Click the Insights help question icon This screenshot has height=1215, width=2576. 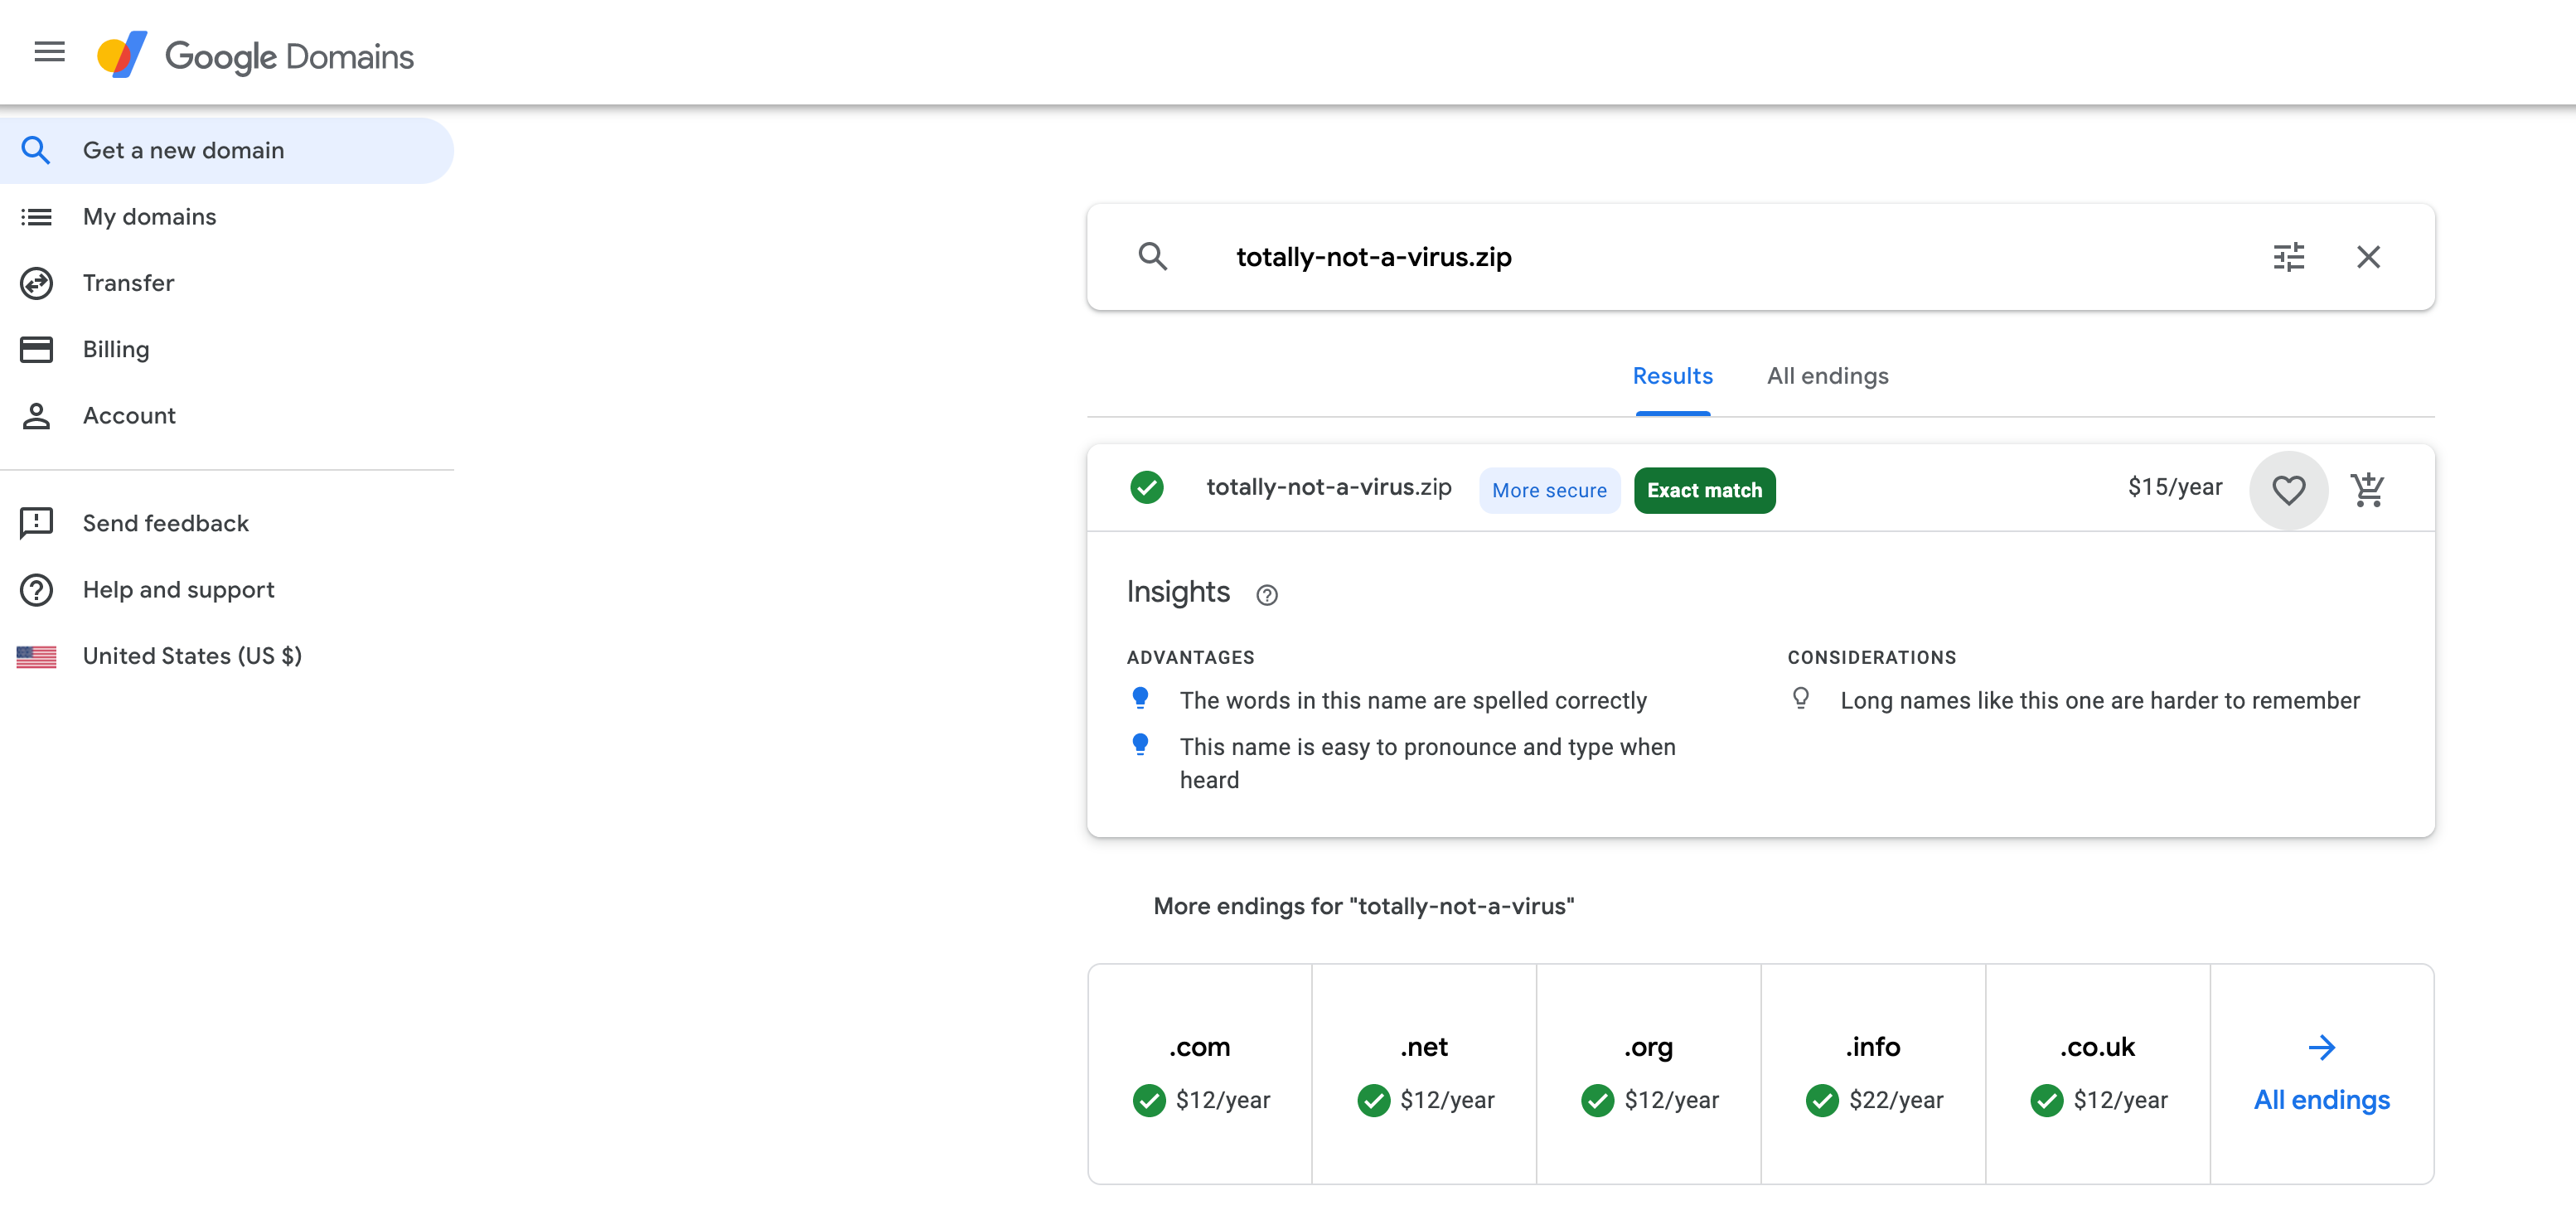click(x=1266, y=595)
